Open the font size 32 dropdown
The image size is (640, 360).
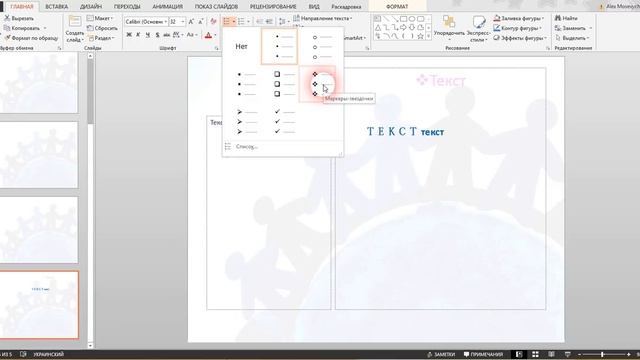[x=183, y=22]
